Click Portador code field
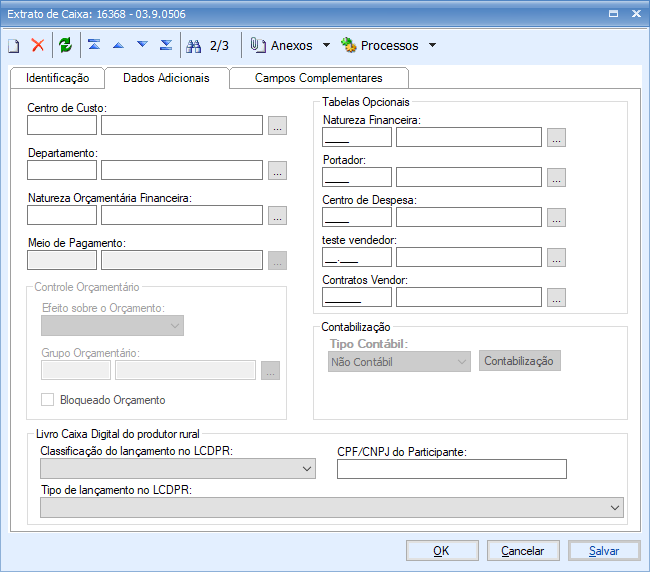Image resolution: width=650 pixels, height=572 pixels. pyautogui.click(x=357, y=177)
